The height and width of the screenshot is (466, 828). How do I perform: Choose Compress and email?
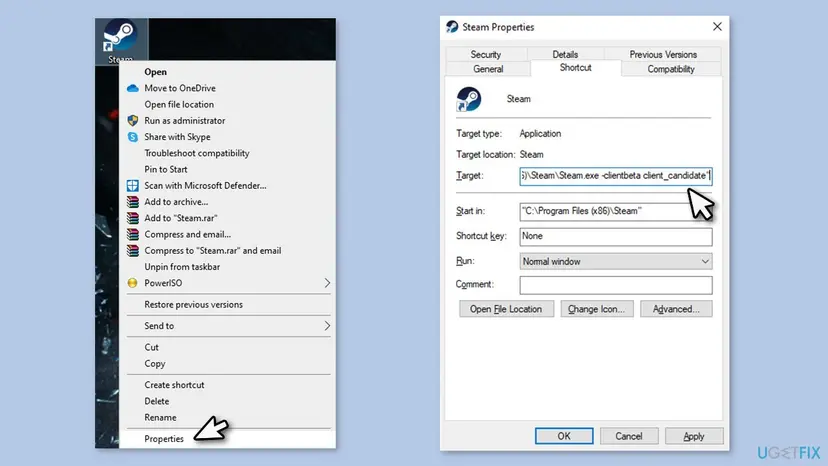187,235
